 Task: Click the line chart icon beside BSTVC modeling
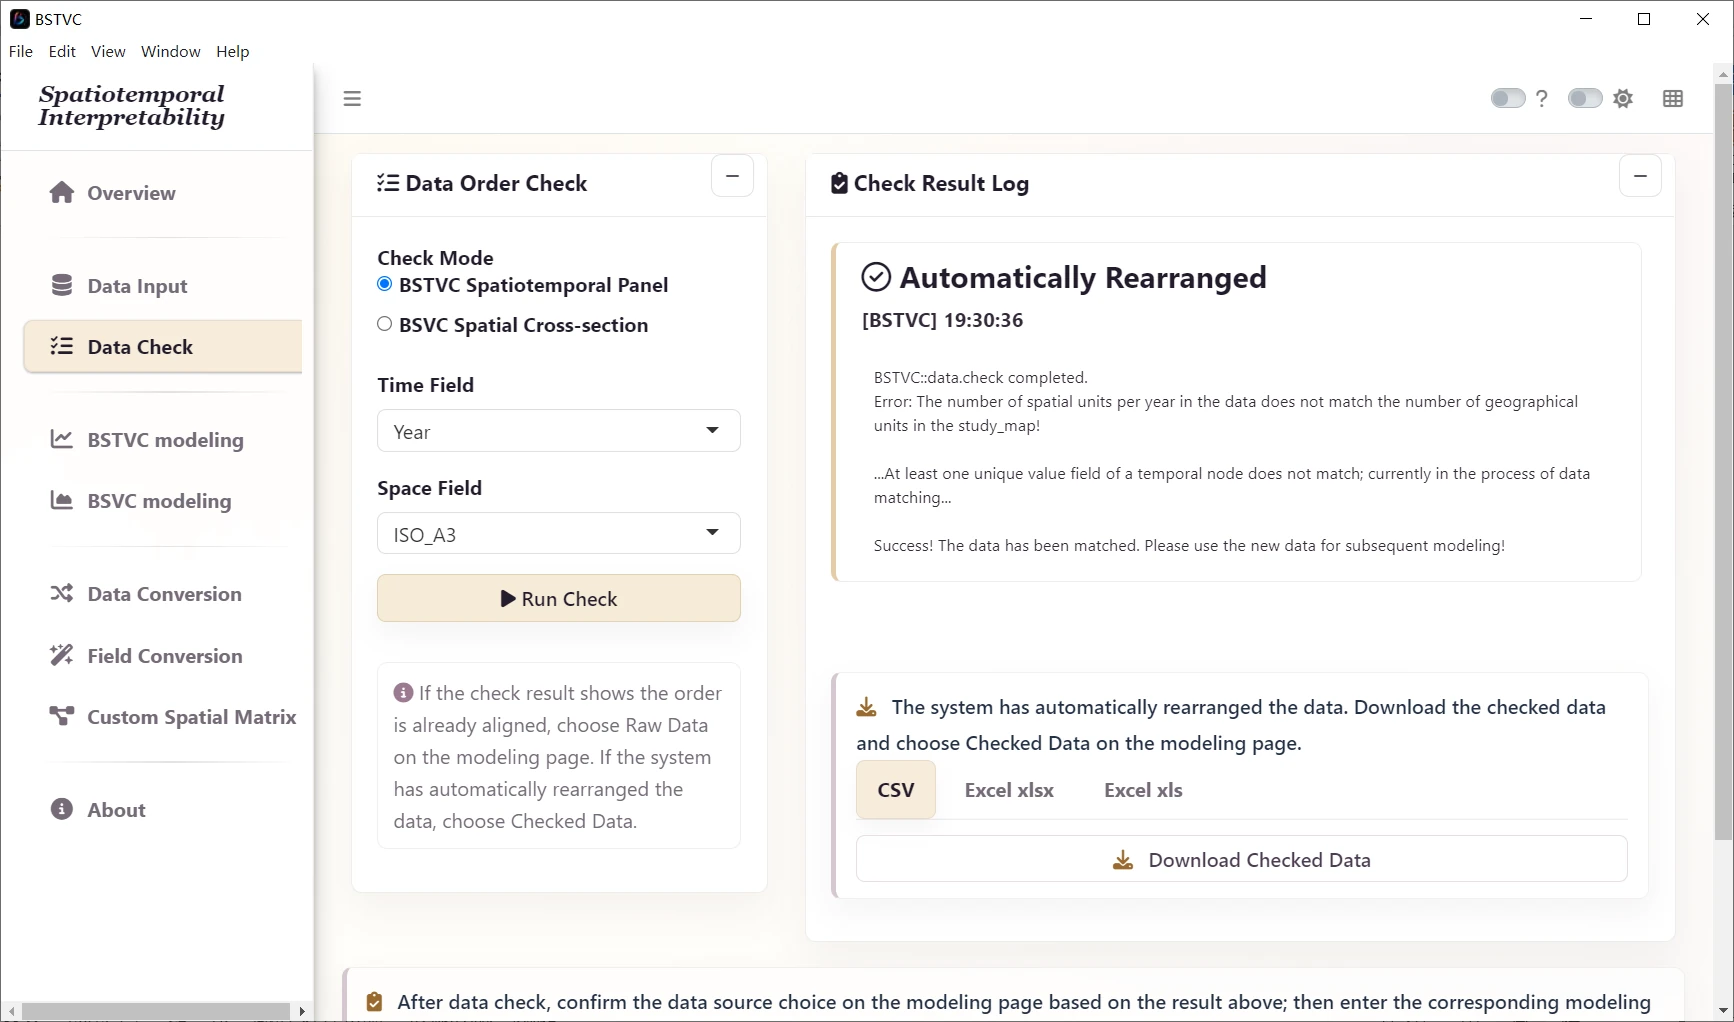pyautogui.click(x=62, y=439)
